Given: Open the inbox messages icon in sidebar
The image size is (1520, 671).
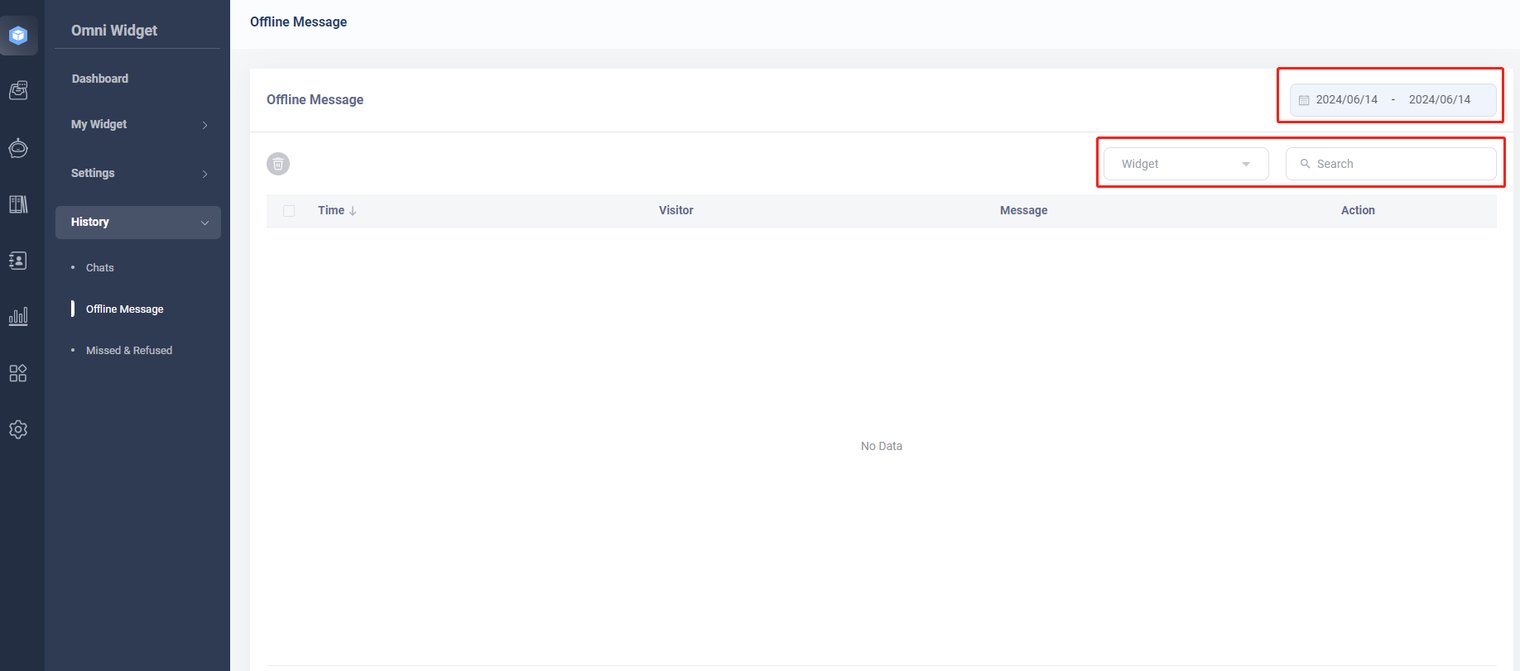Looking at the screenshot, I should tap(18, 91).
